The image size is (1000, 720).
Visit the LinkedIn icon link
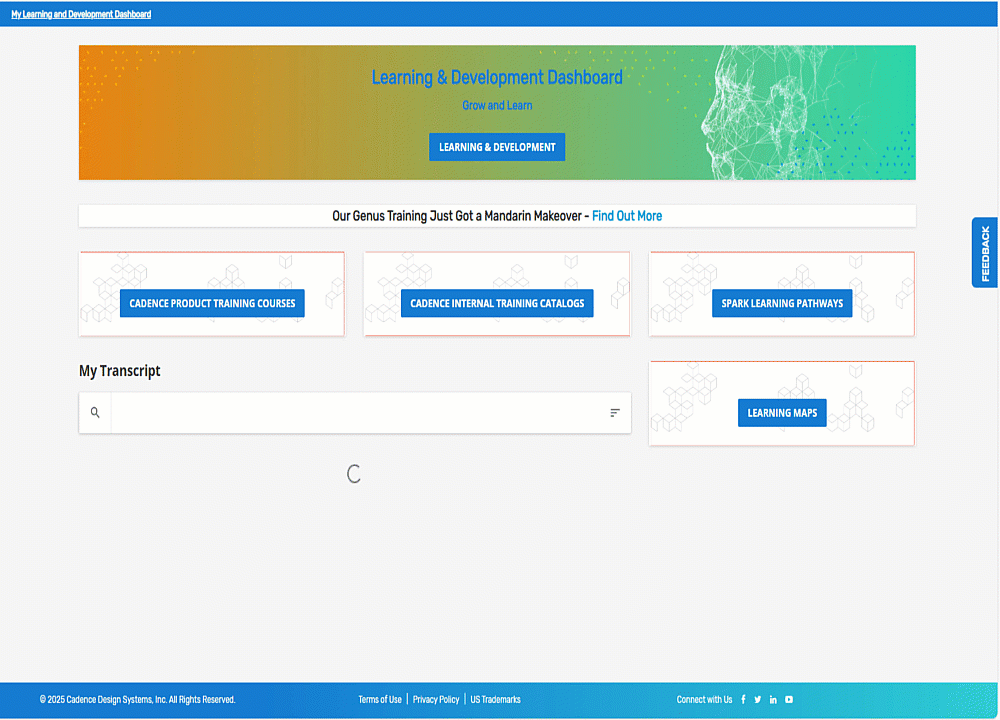(x=773, y=700)
